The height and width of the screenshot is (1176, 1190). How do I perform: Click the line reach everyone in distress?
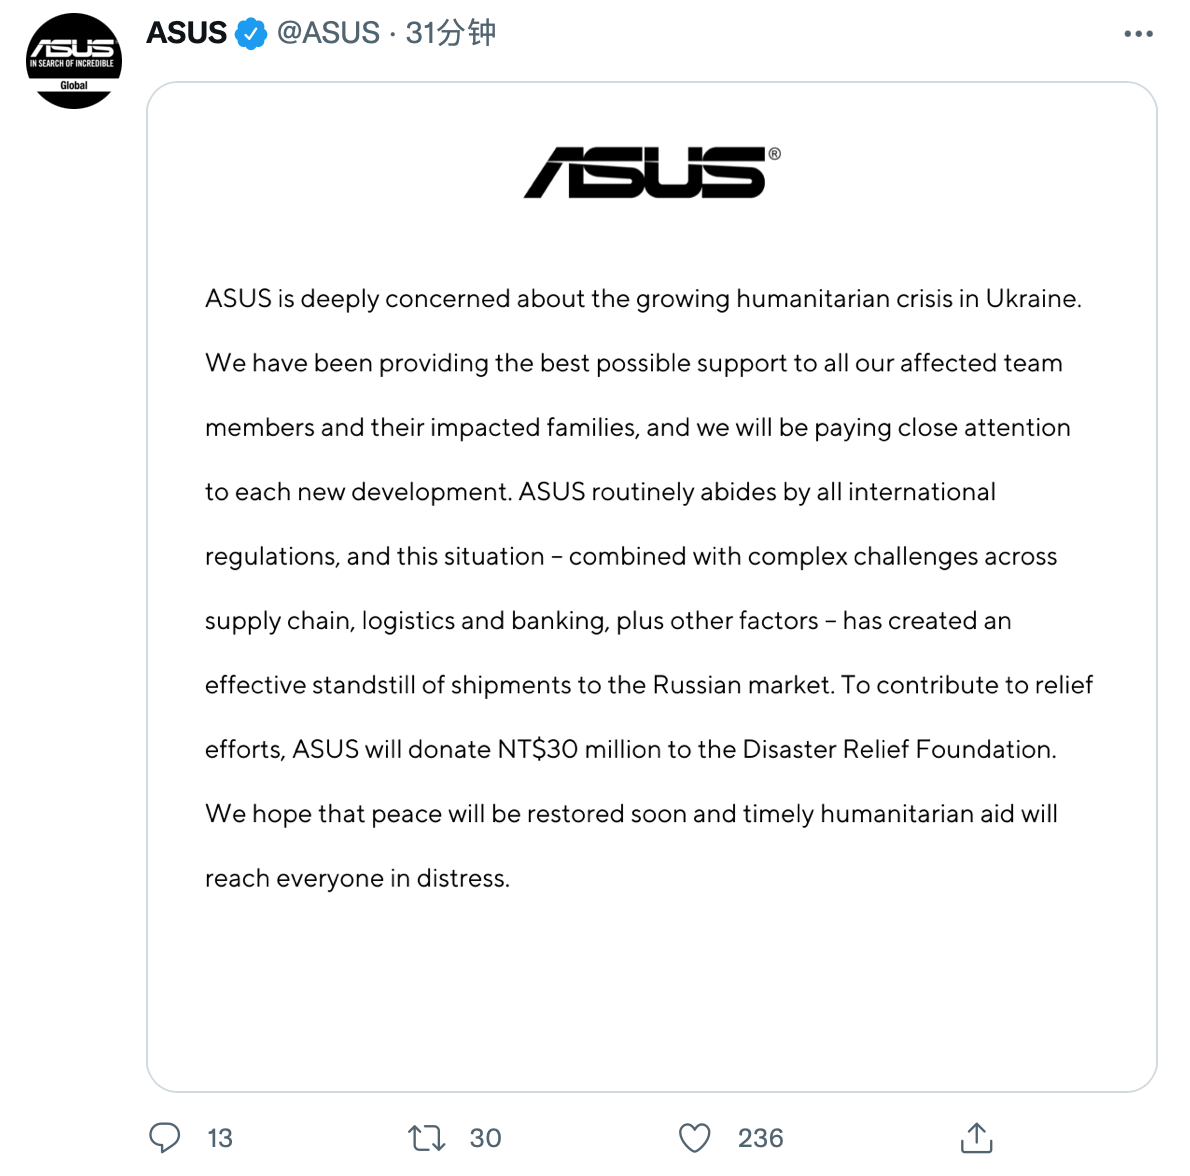[357, 879]
